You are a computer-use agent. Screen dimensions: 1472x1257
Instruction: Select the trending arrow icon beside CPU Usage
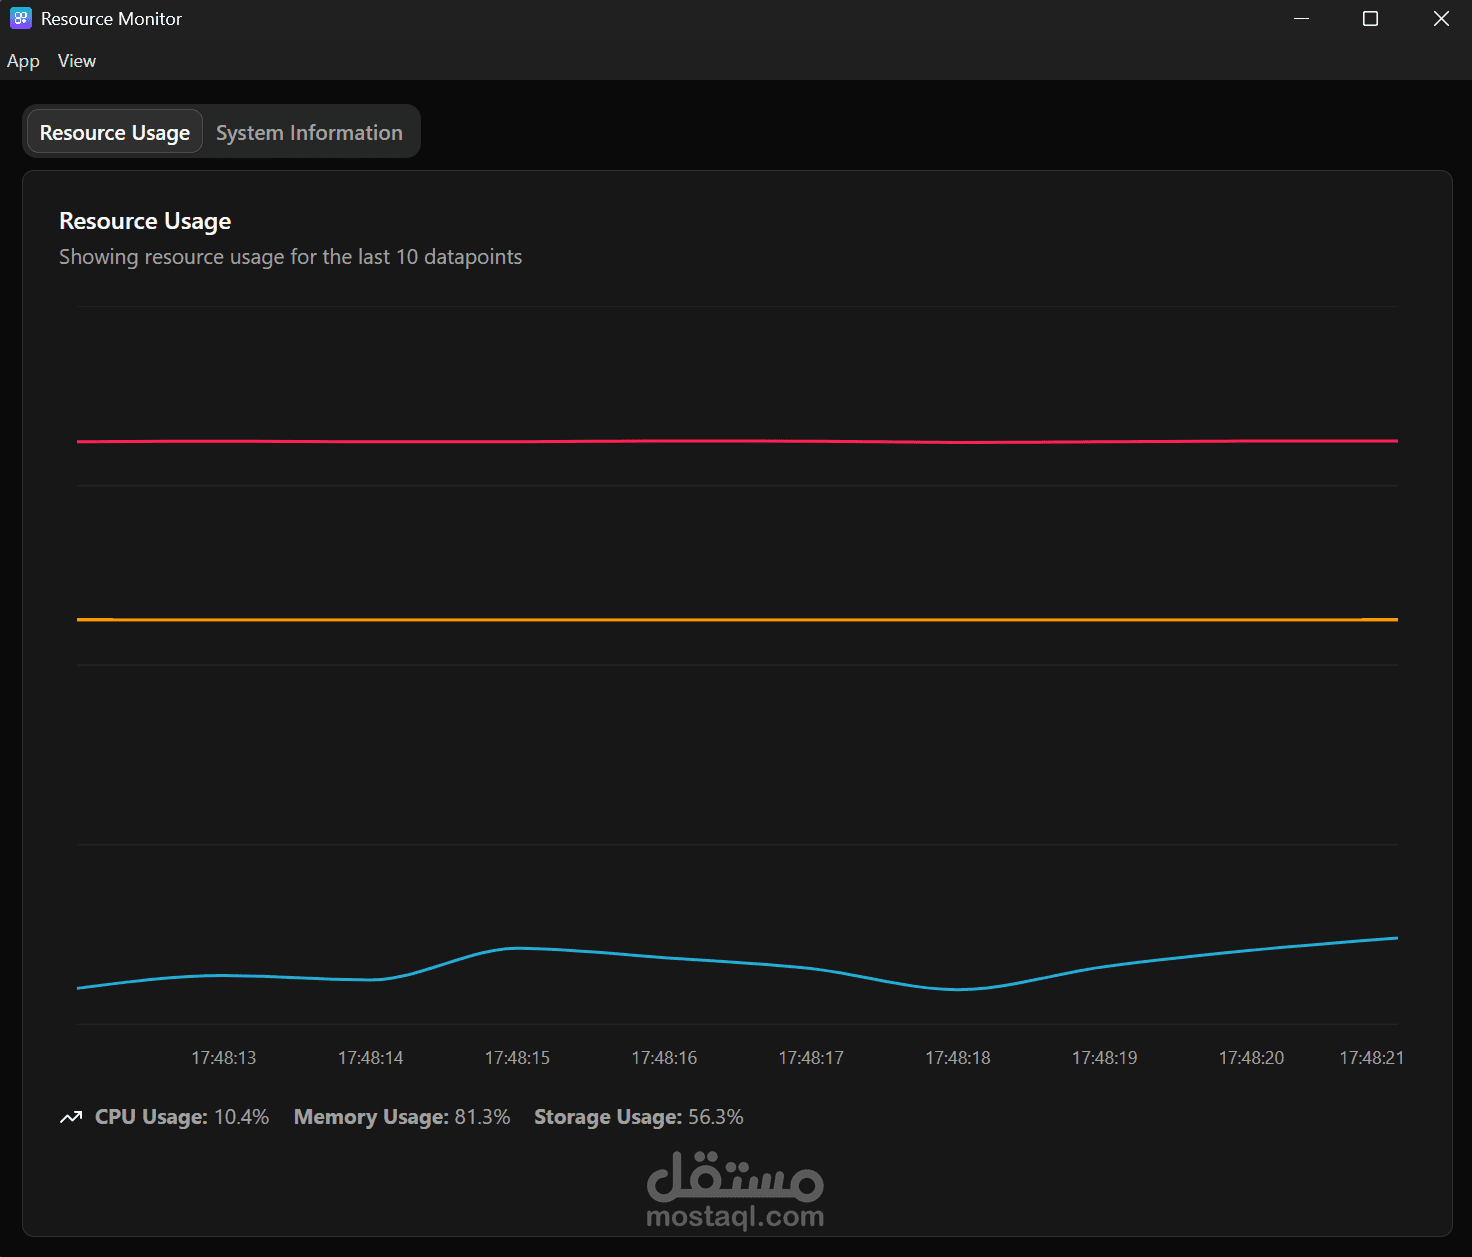point(70,1117)
